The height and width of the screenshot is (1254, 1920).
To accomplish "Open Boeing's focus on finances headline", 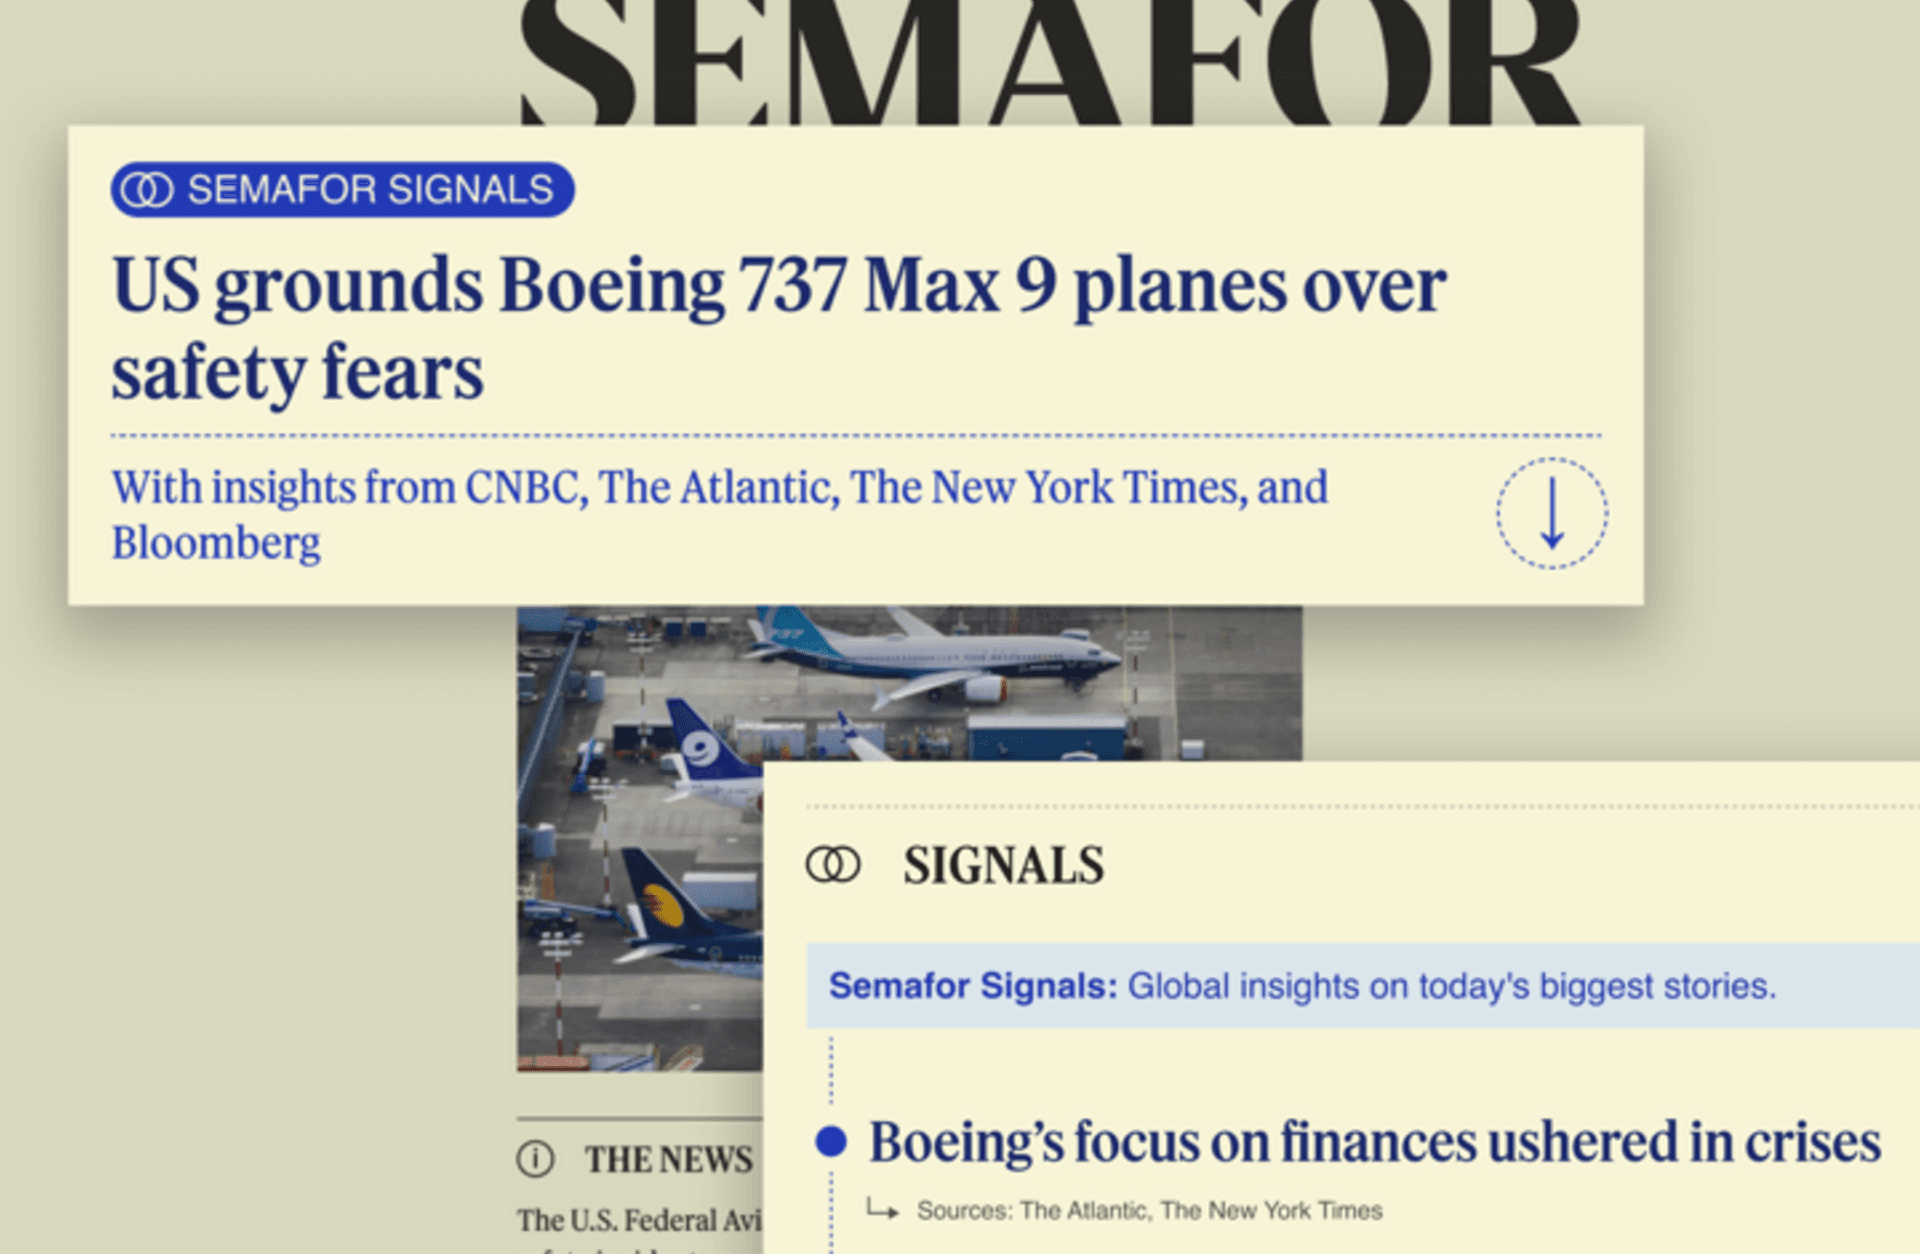I will click(1375, 1141).
